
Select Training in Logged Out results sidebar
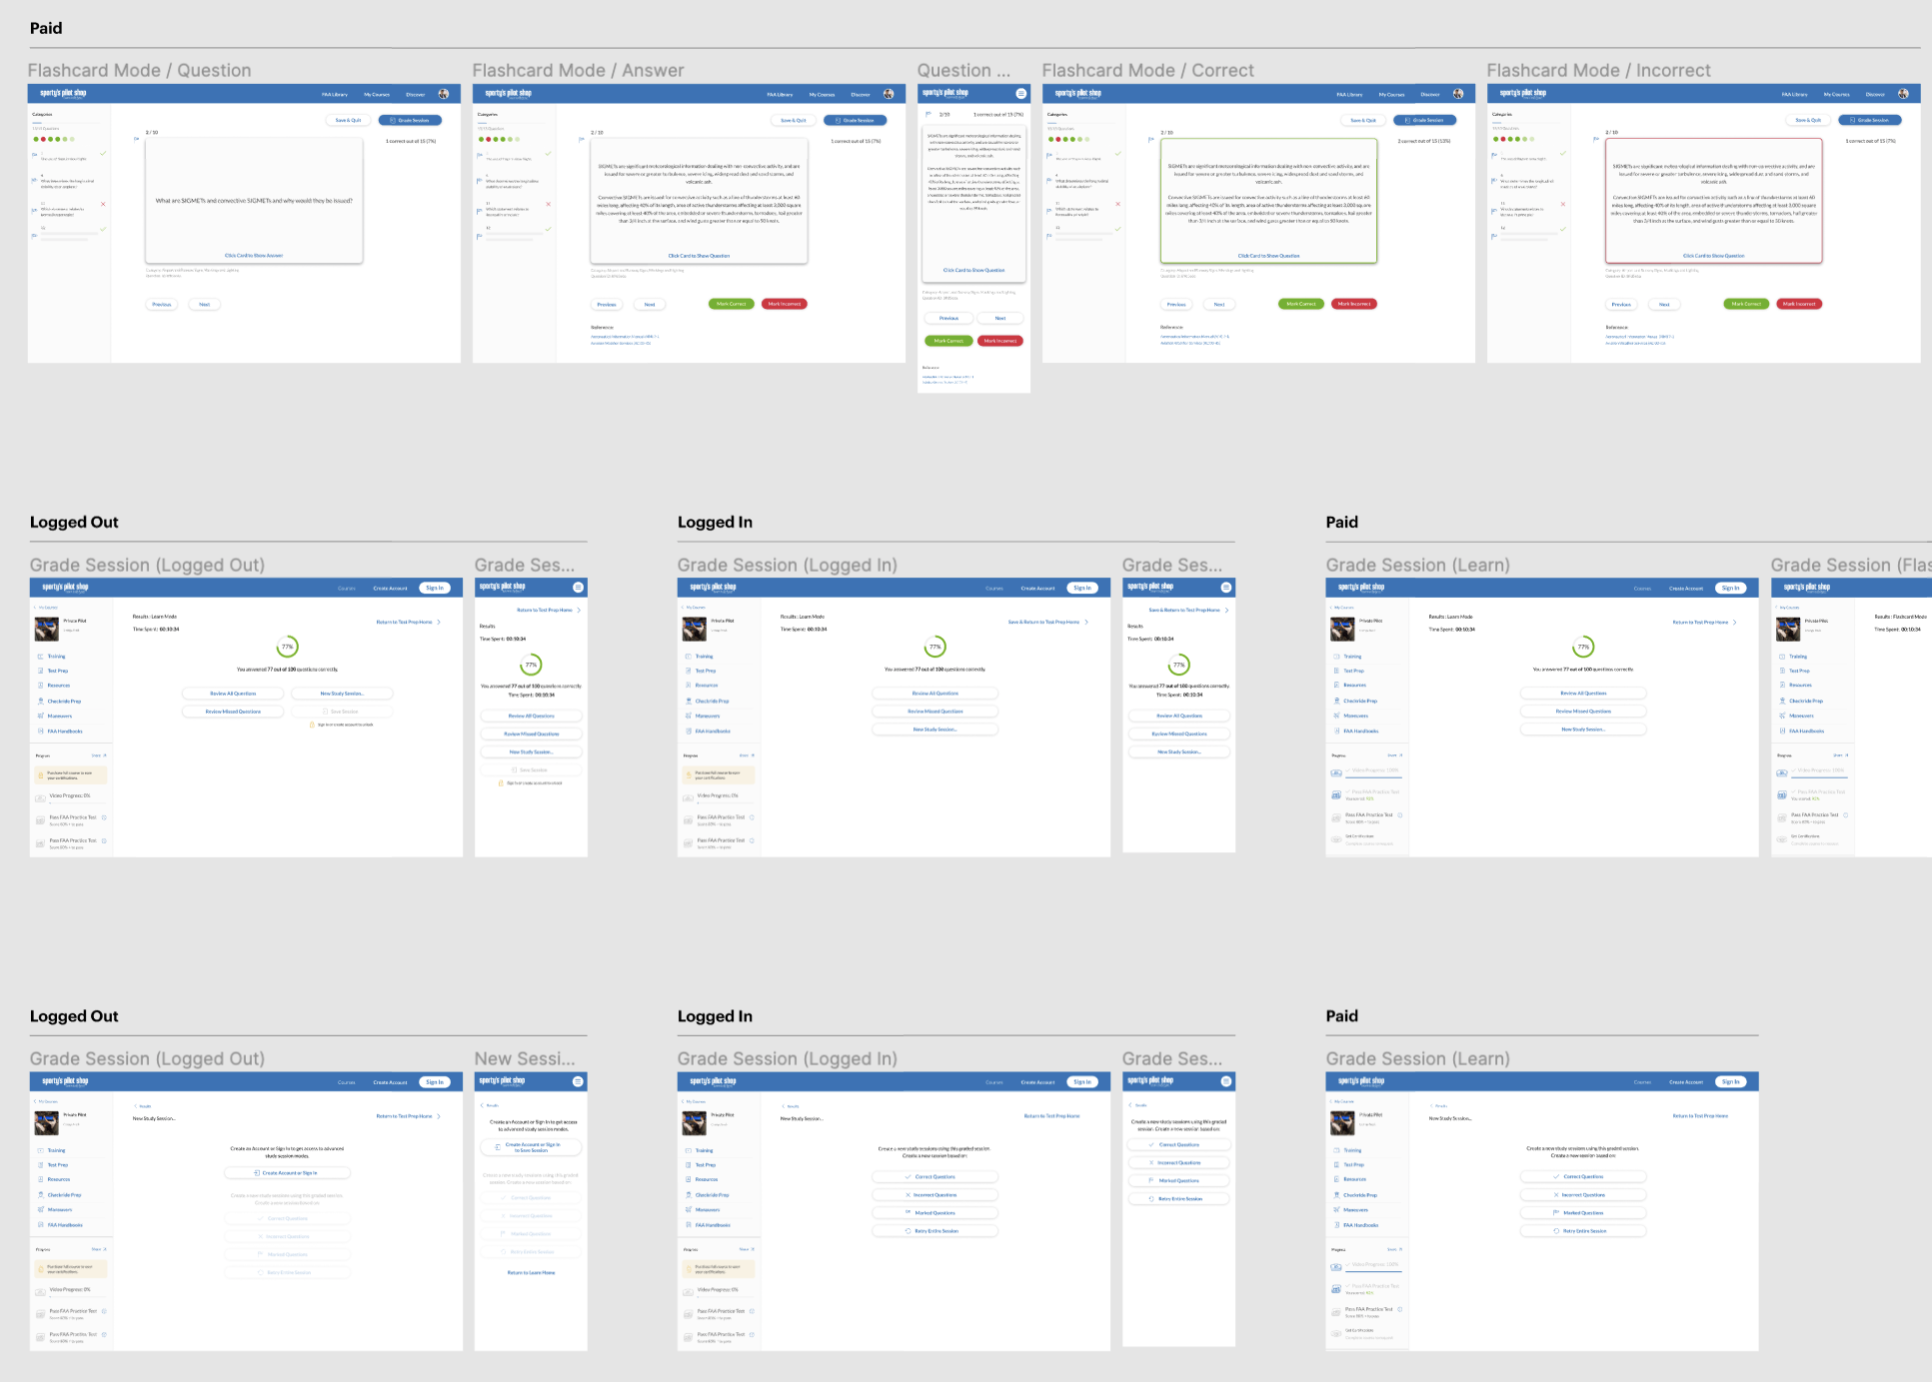[57, 657]
